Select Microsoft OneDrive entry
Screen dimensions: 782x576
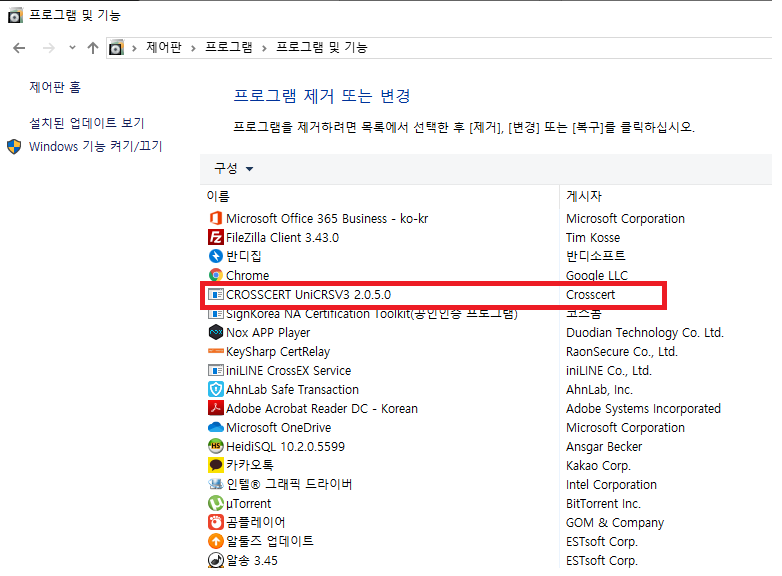pyautogui.click(x=278, y=427)
